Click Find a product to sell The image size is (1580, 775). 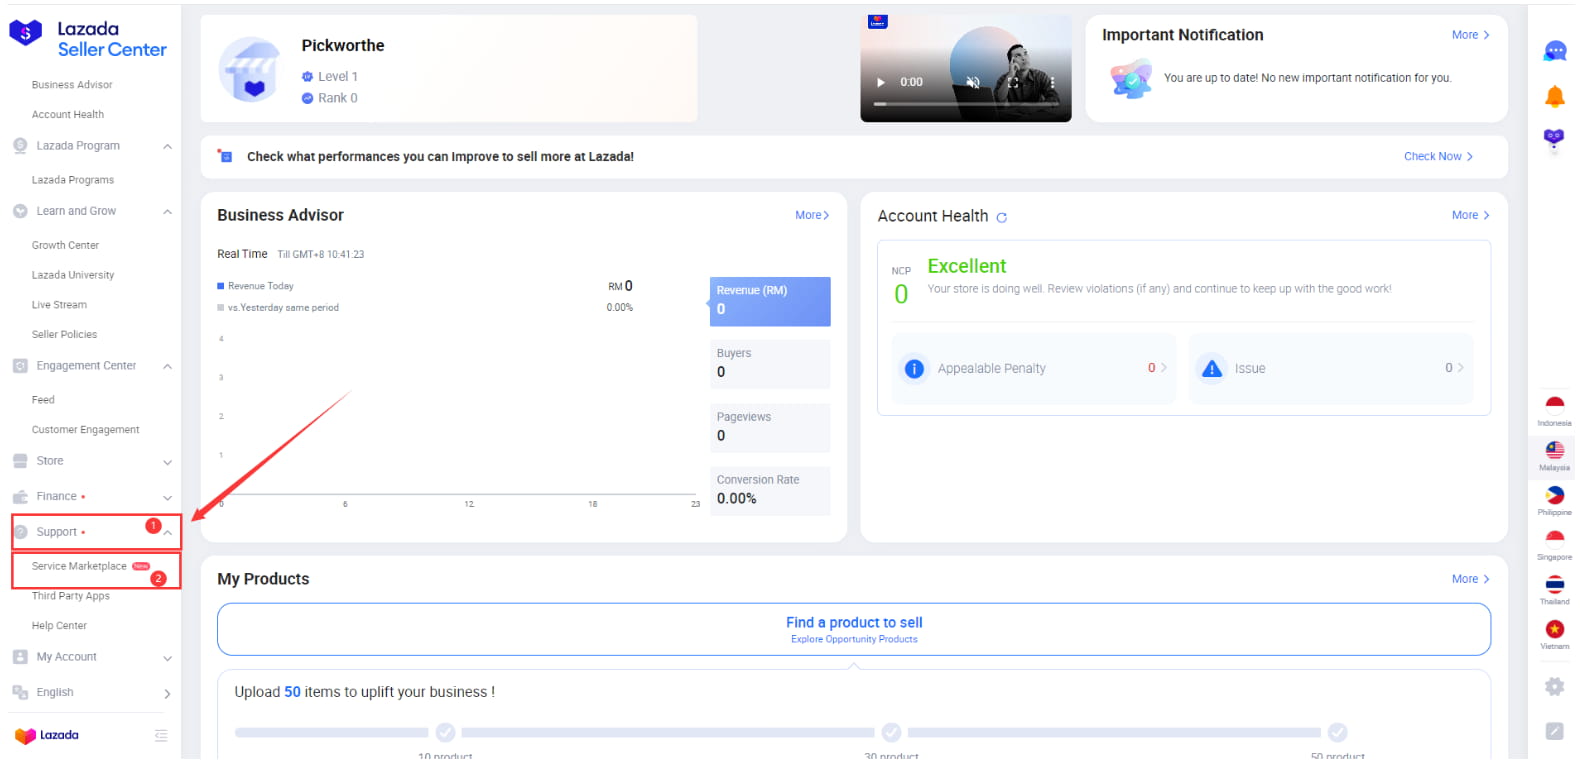click(x=854, y=629)
